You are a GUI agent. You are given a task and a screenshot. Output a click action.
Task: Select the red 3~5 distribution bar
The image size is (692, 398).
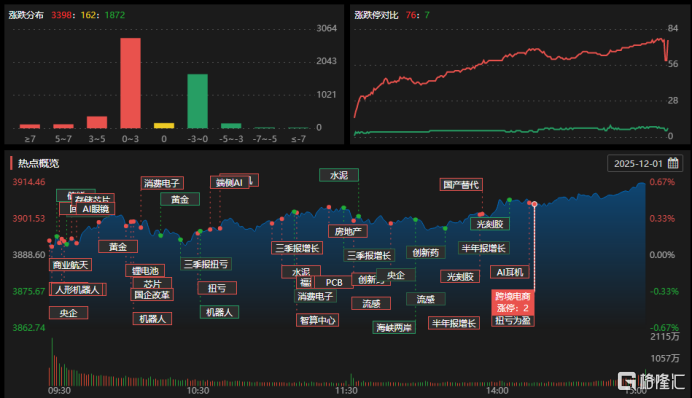tap(97, 122)
